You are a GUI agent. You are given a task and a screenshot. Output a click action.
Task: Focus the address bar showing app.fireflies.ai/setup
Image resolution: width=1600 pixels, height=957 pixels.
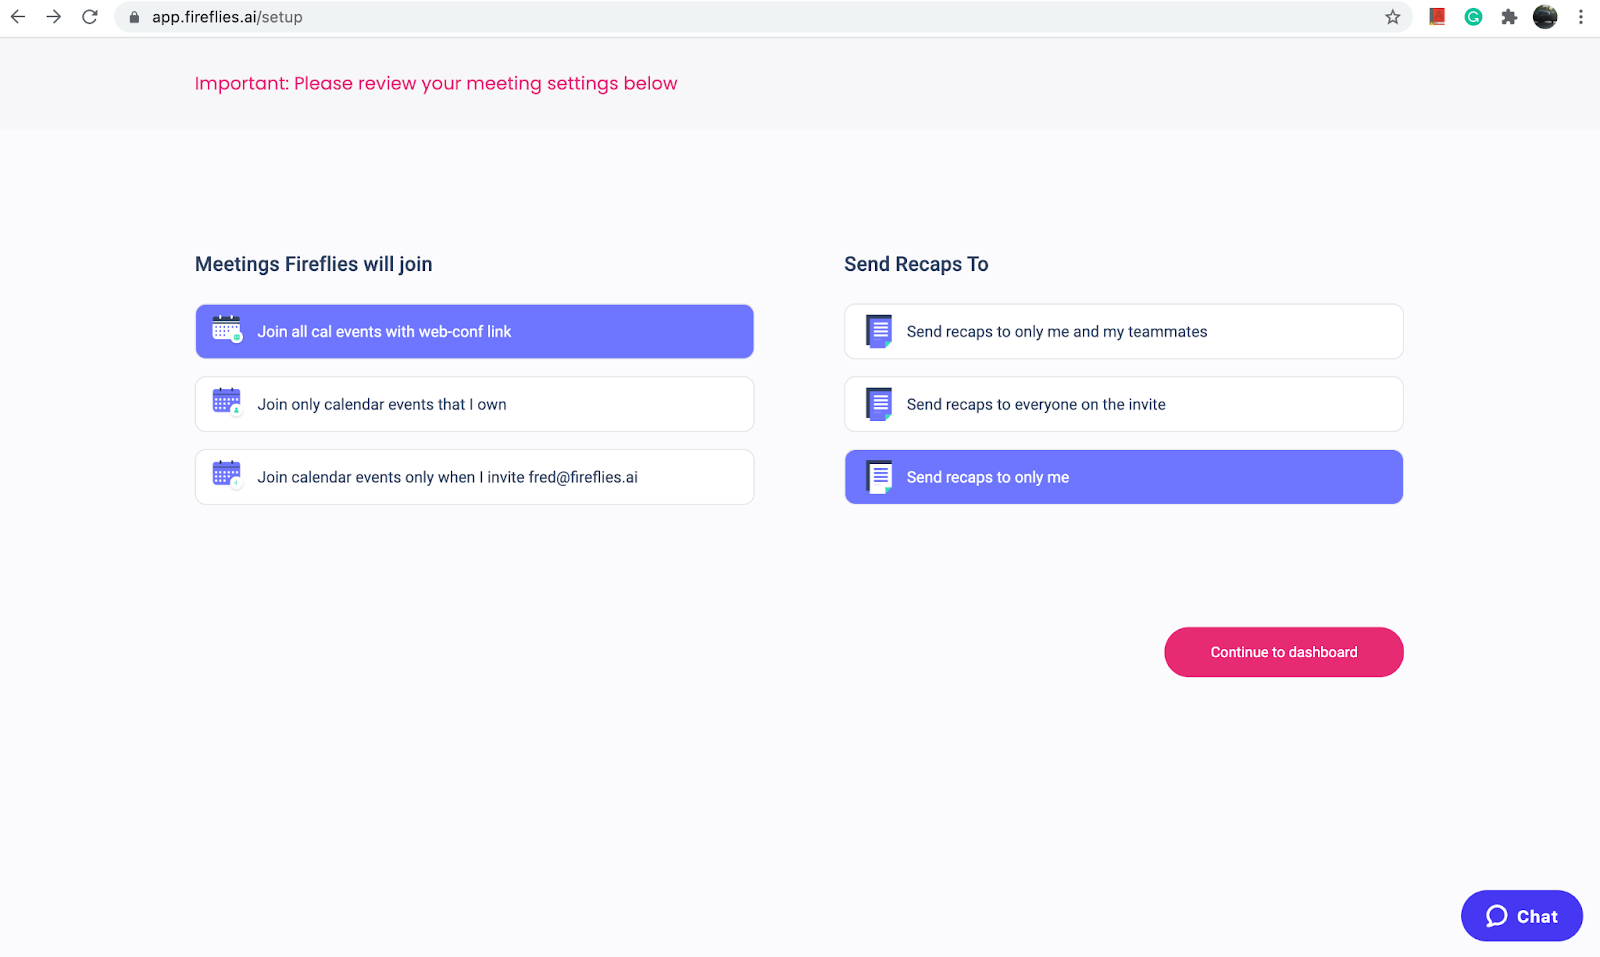pyautogui.click(x=760, y=17)
